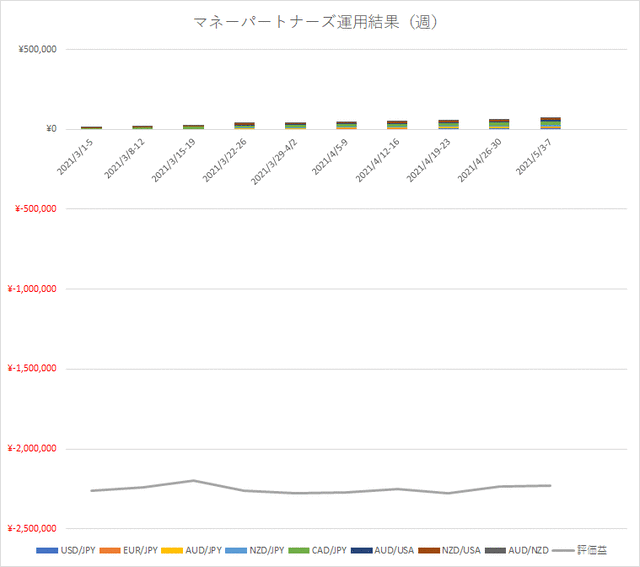Click the ¥-500,000 axis label
This screenshot has width=640, height=567.
coord(36,209)
